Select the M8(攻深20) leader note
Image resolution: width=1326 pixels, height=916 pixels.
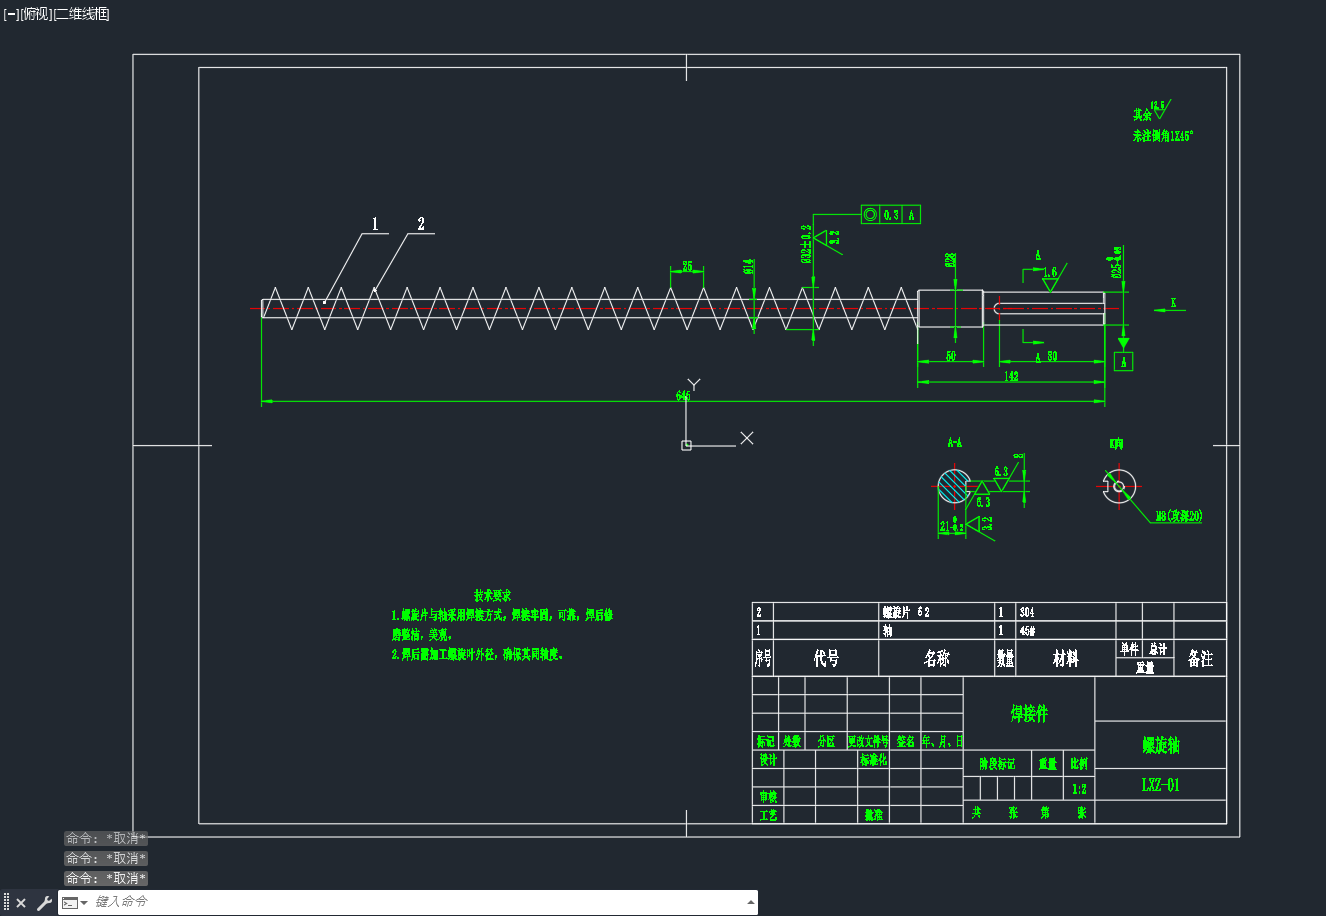pos(1179,517)
